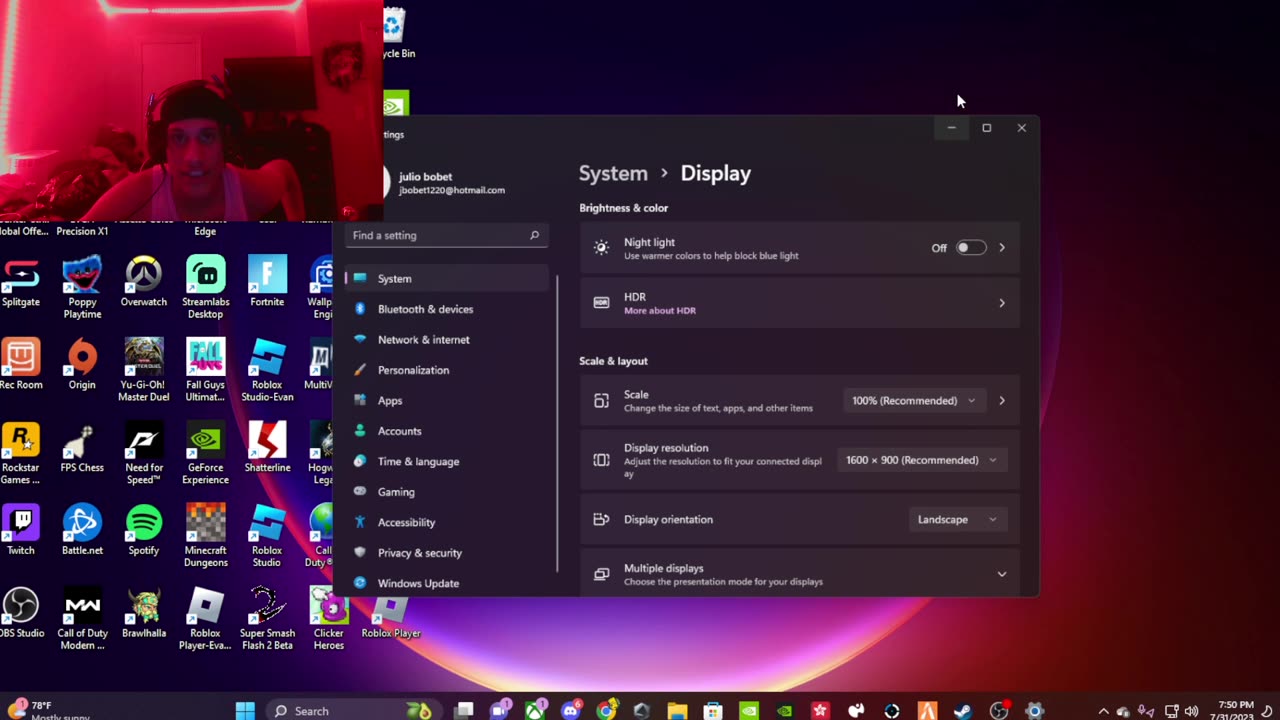
Task: Open the Scale percentage dropdown
Action: [x=913, y=401]
